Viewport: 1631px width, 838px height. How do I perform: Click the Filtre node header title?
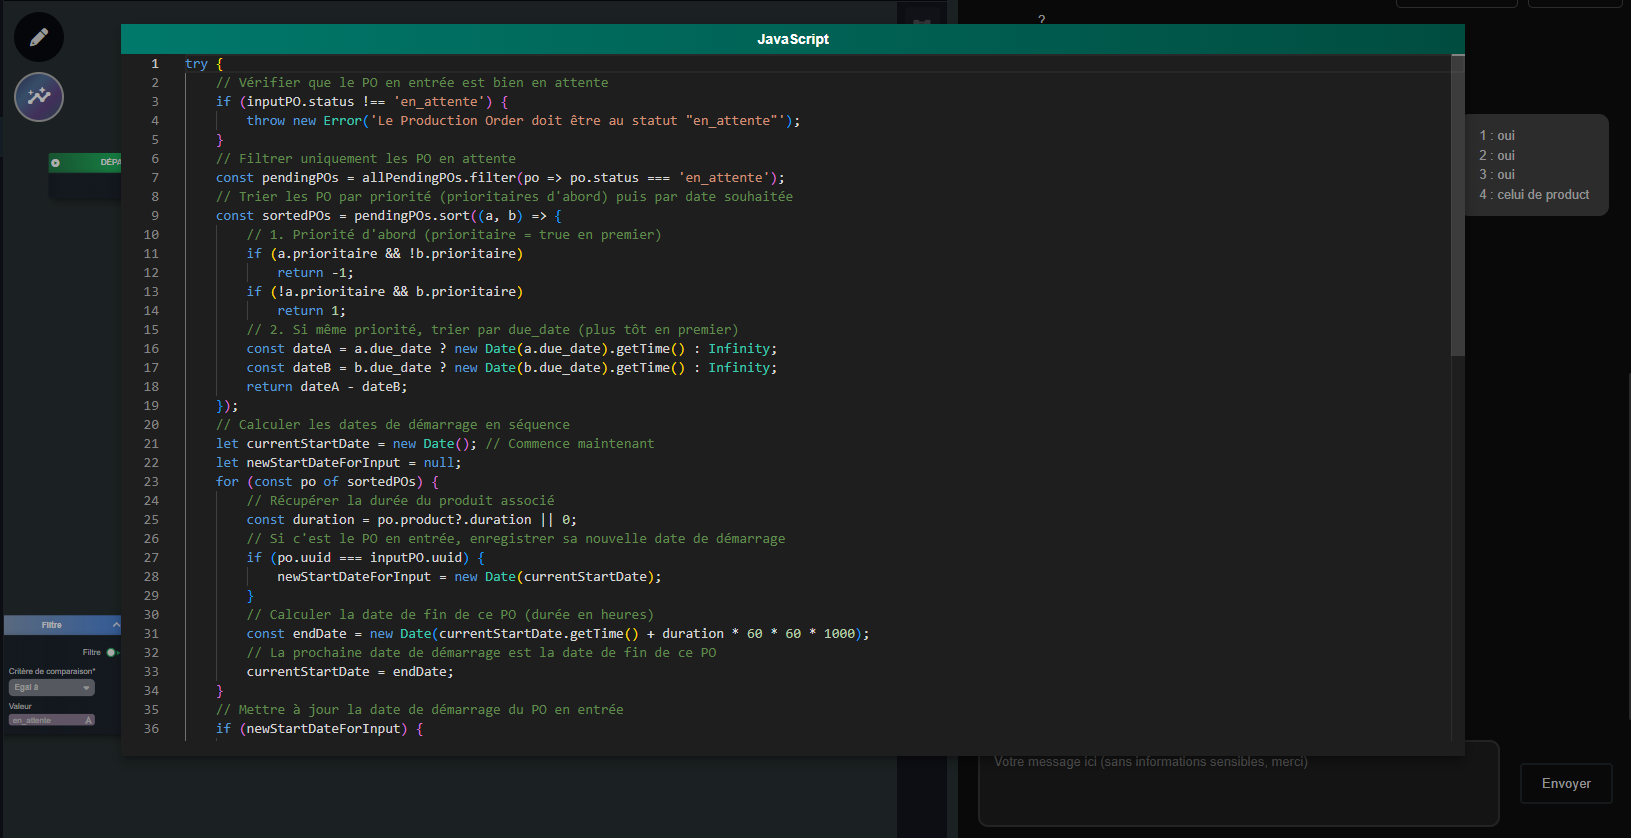[x=52, y=625]
